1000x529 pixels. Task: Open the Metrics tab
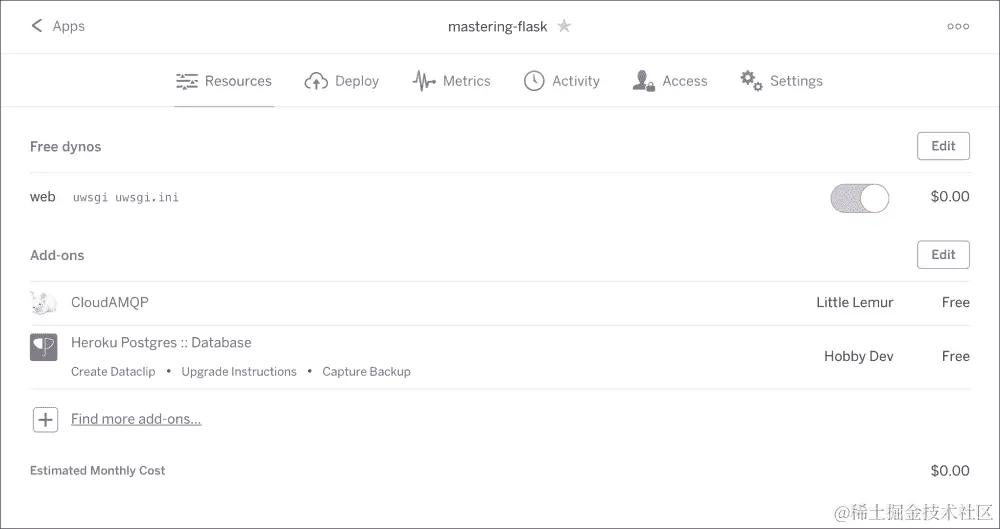click(452, 81)
